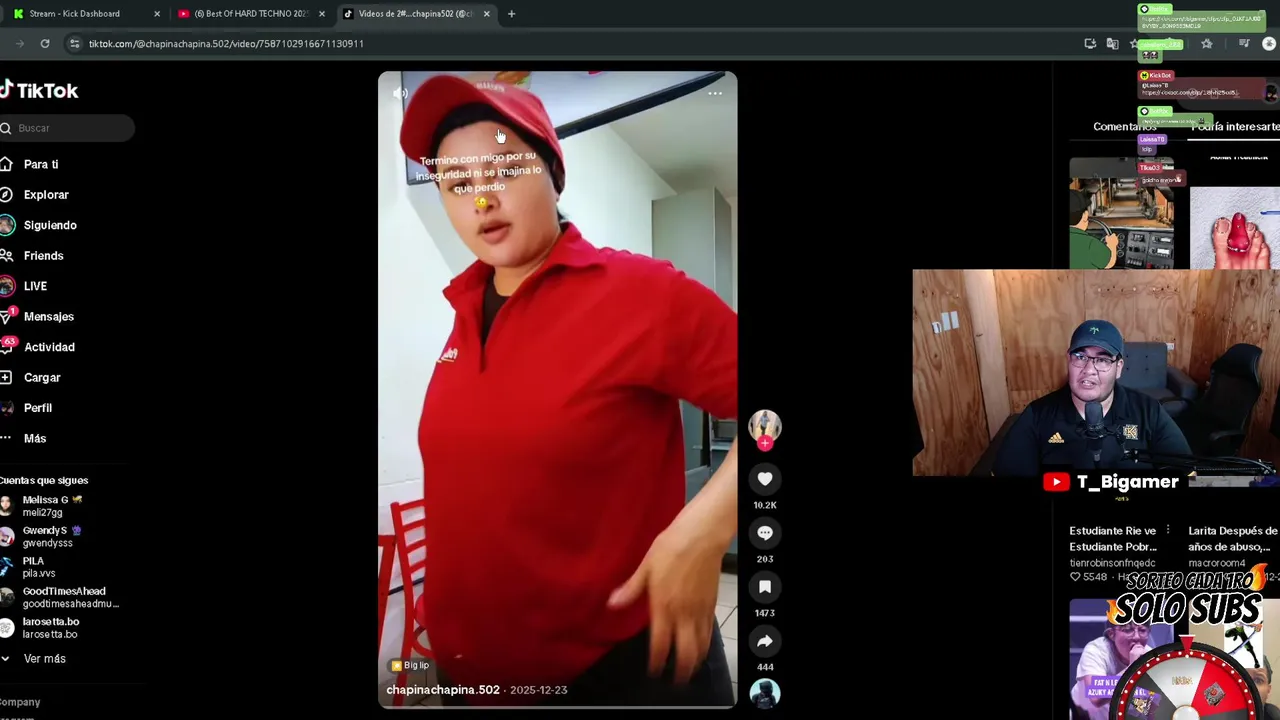Click the Explorar compass icon

(6, 195)
